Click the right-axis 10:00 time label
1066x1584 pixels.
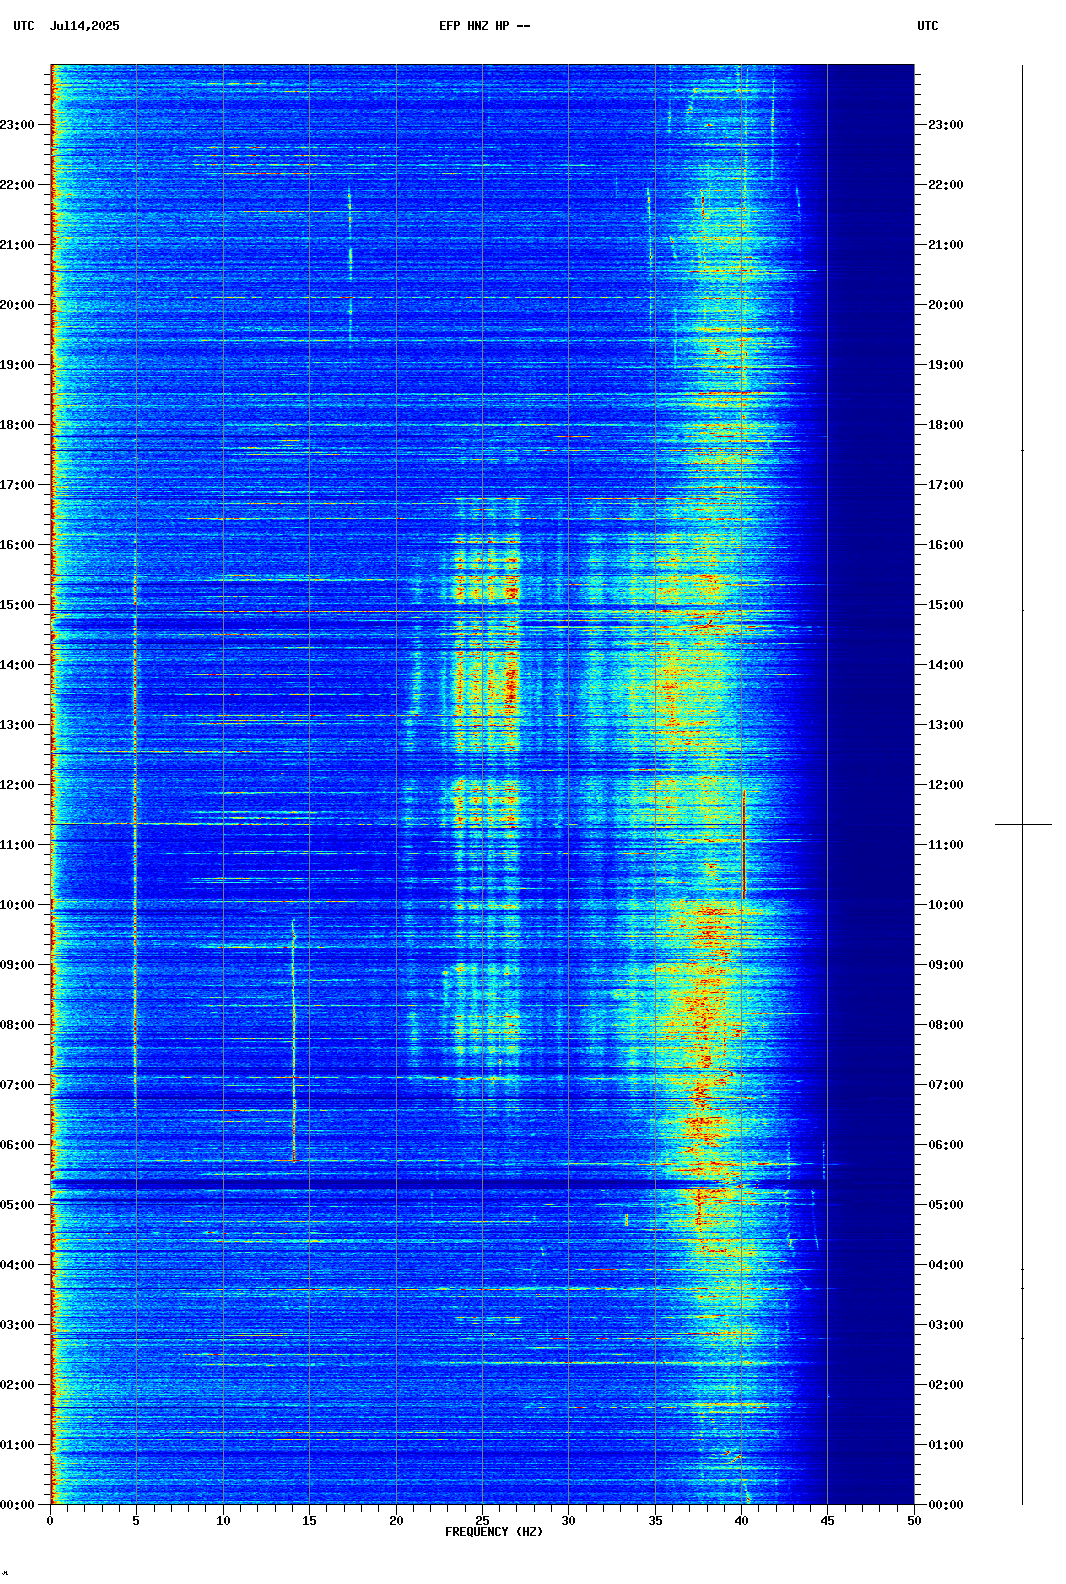pos(946,905)
